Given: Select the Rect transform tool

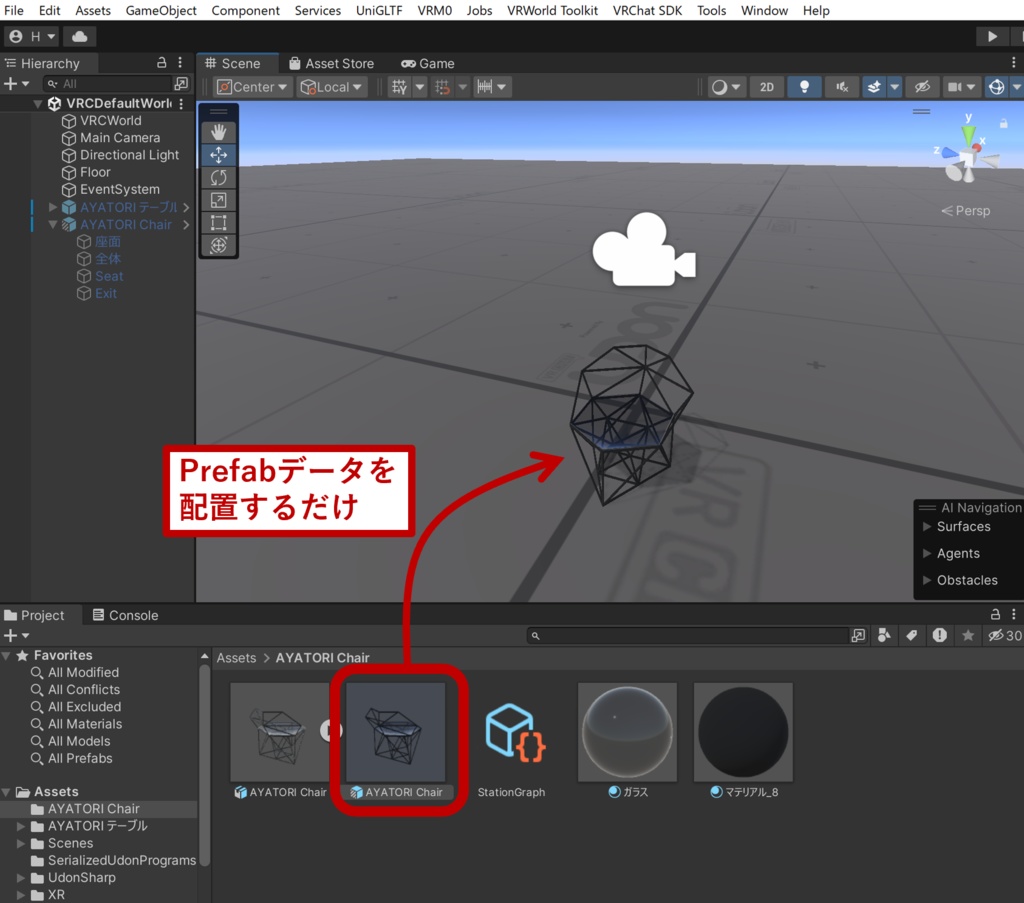Looking at the screenshot, I should coord(218,223).
